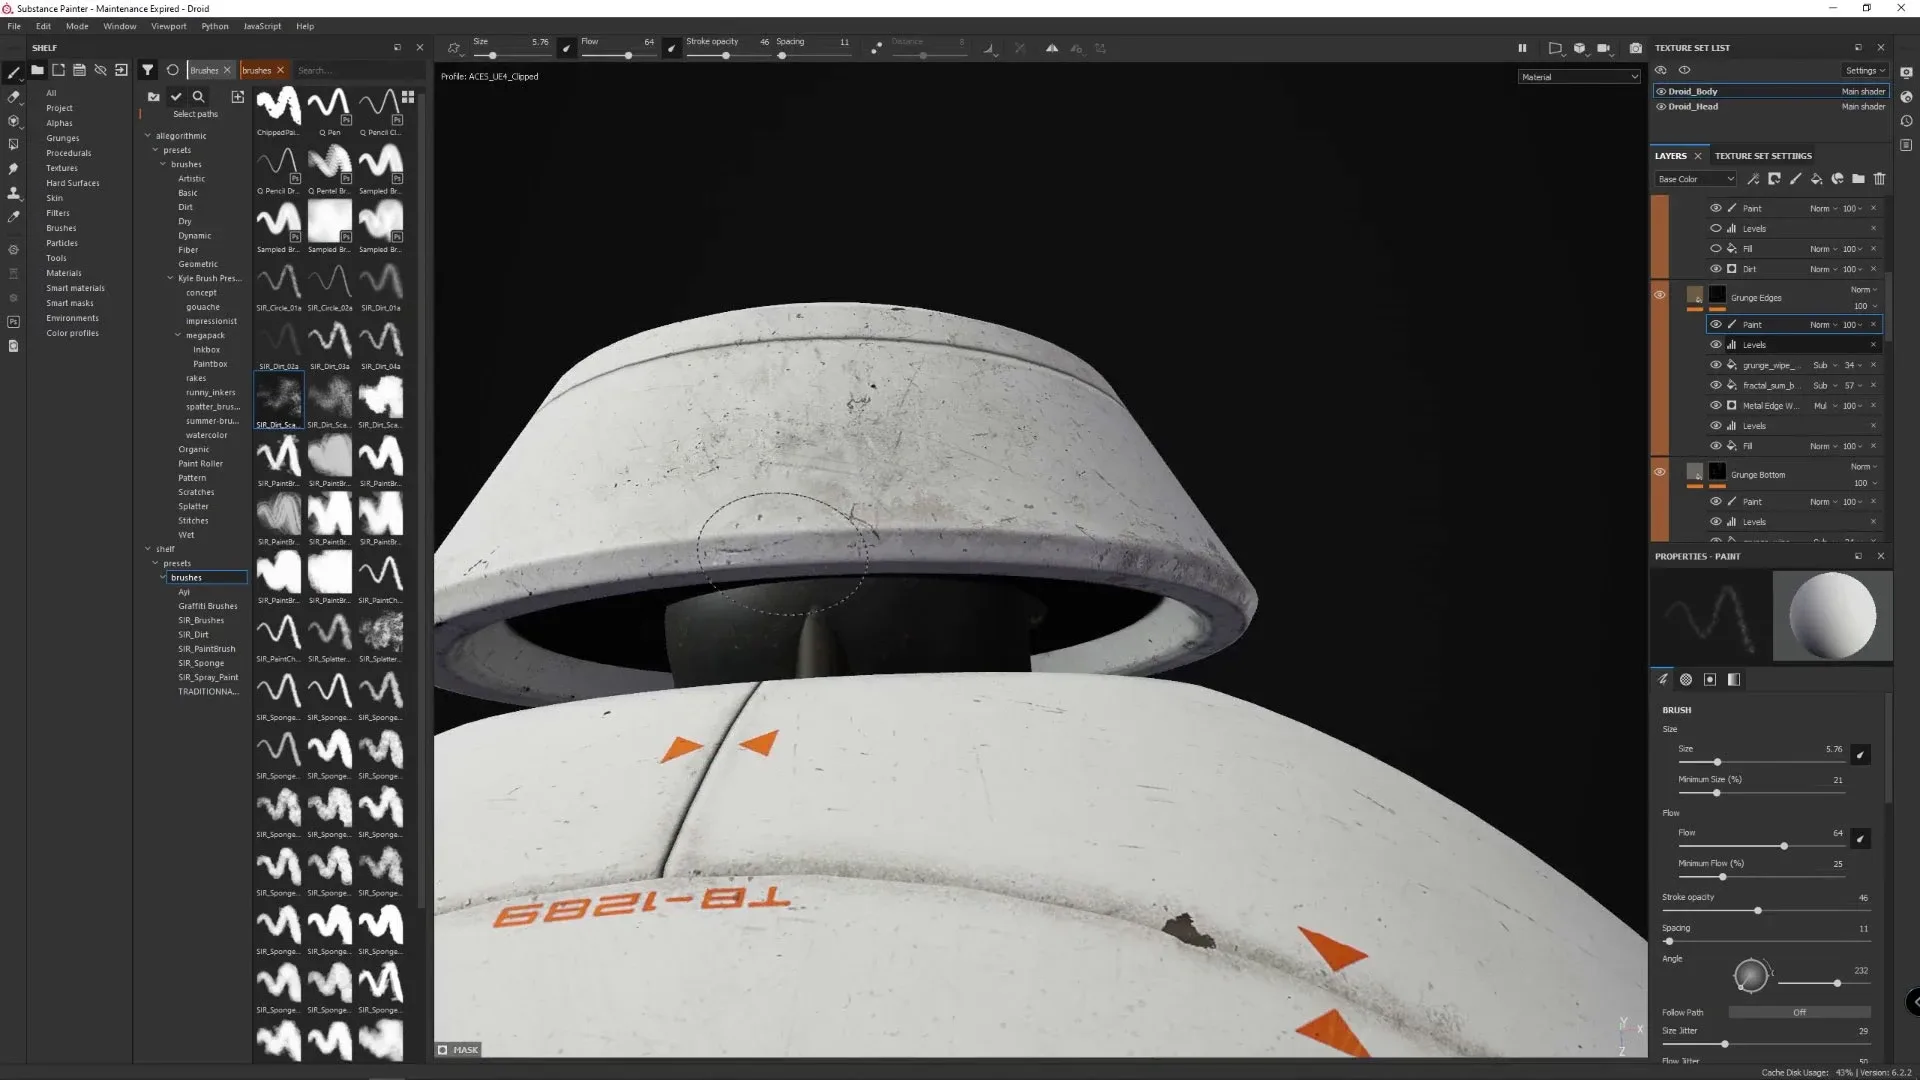Hide the Metal Edge Wear generator
The height and width of the screenshot is (1080, 1920).
1716,405
